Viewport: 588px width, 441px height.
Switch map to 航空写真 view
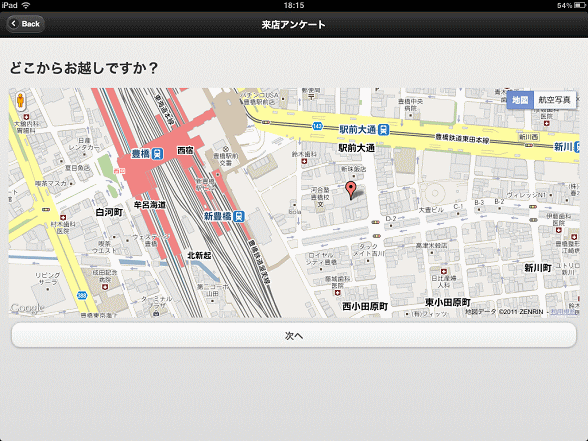point(555,100)
